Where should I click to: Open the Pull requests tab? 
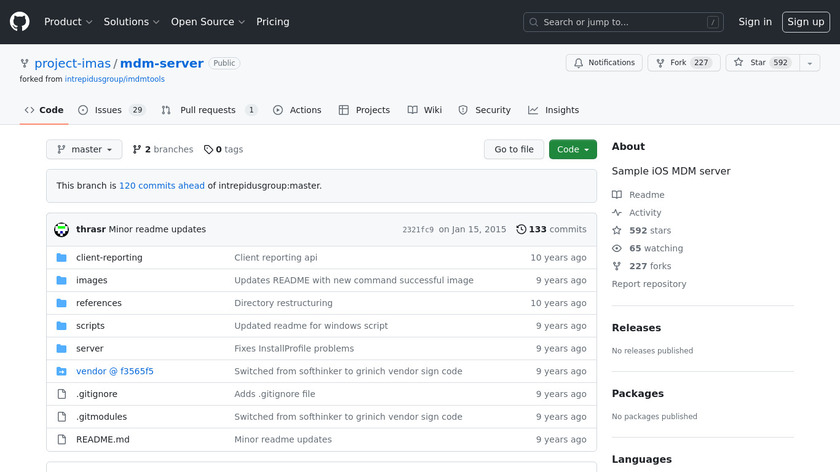[x=209, y=110]
